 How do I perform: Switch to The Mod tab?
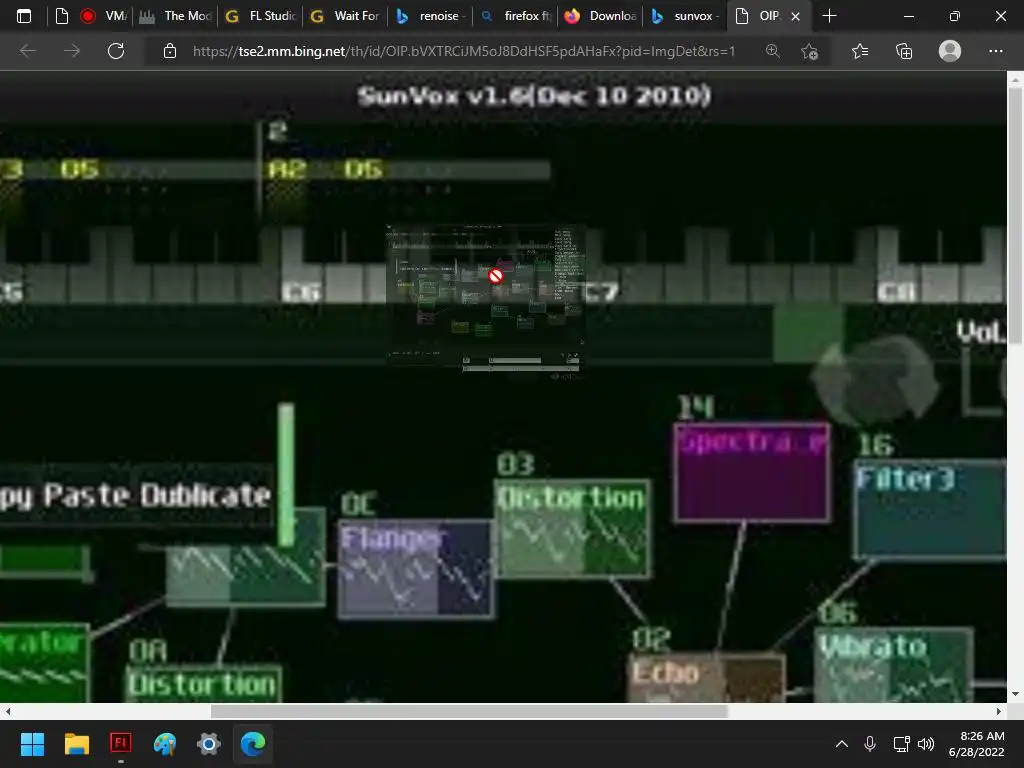click(176, 16)
